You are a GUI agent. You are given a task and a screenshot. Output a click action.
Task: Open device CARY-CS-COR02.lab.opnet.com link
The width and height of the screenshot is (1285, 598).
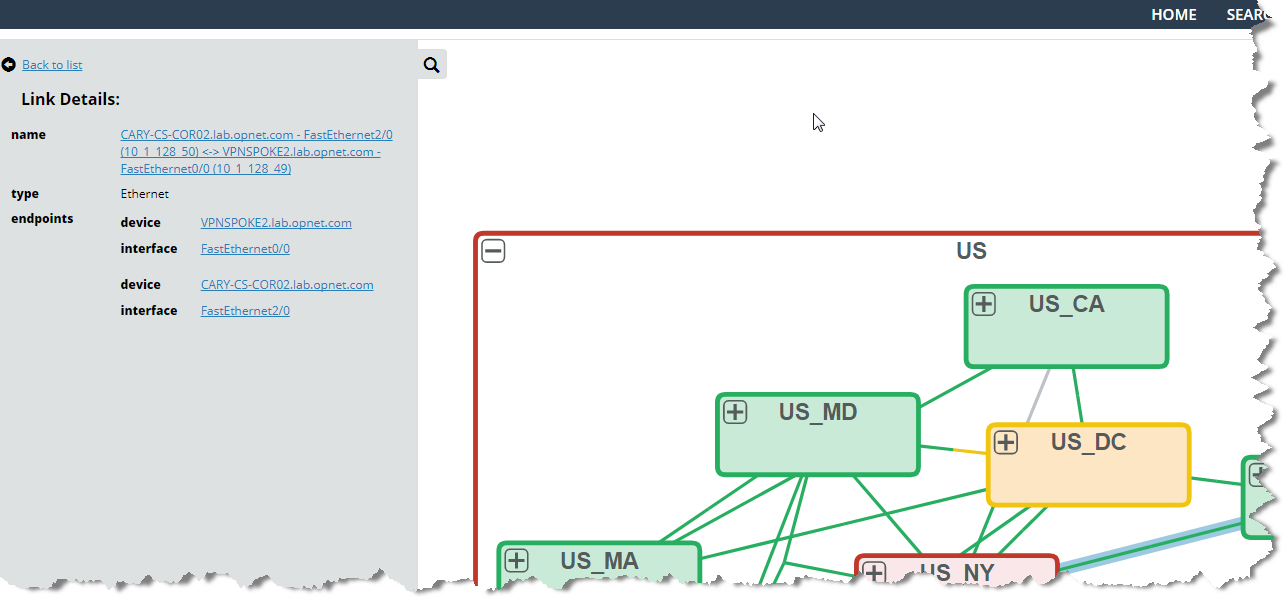click(x=287, y=285)
